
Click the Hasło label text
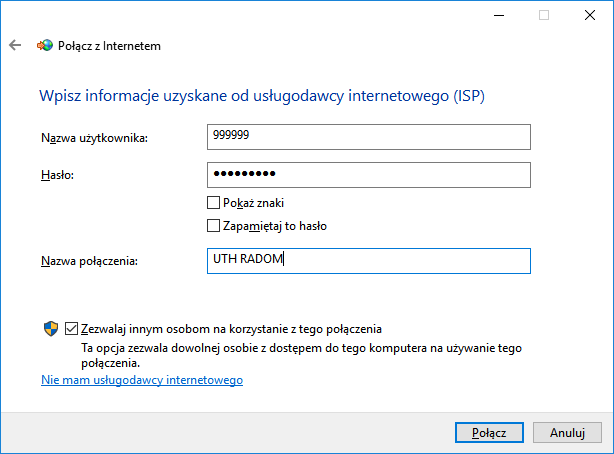pyautogui.click(x=58, y=175)
